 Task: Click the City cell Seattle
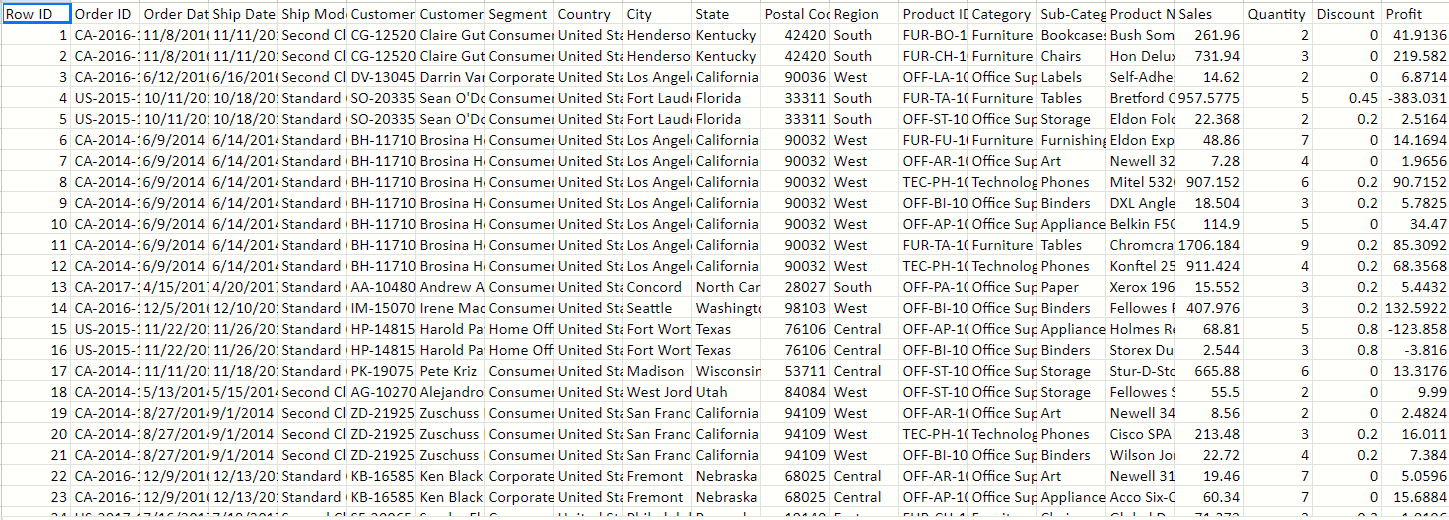click(x=657, y=308)
